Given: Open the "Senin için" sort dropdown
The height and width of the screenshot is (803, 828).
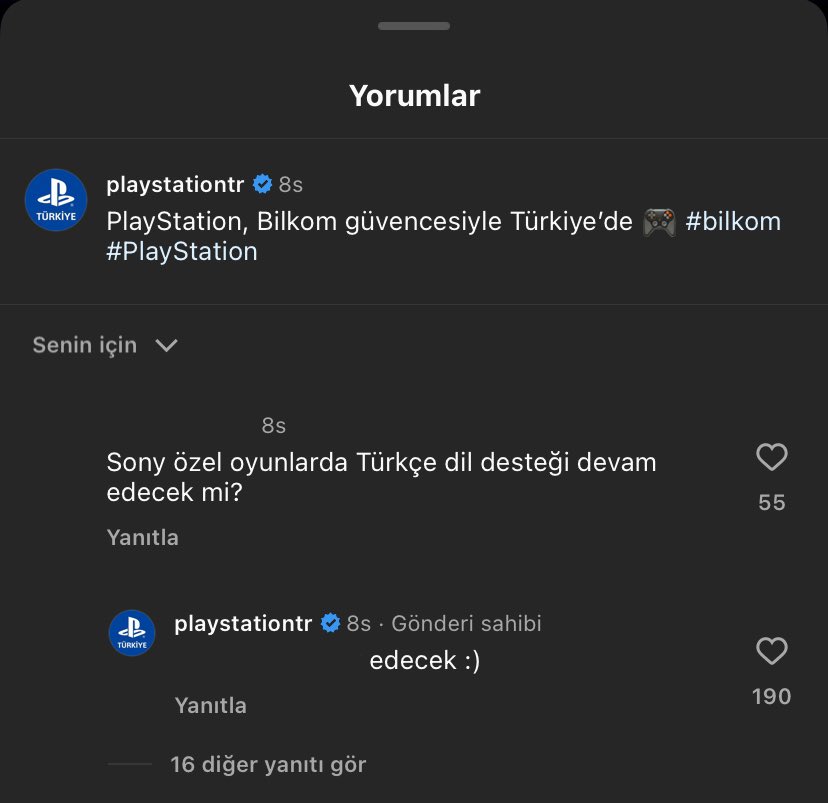Looking at the screenshot, I should (105, 345).
